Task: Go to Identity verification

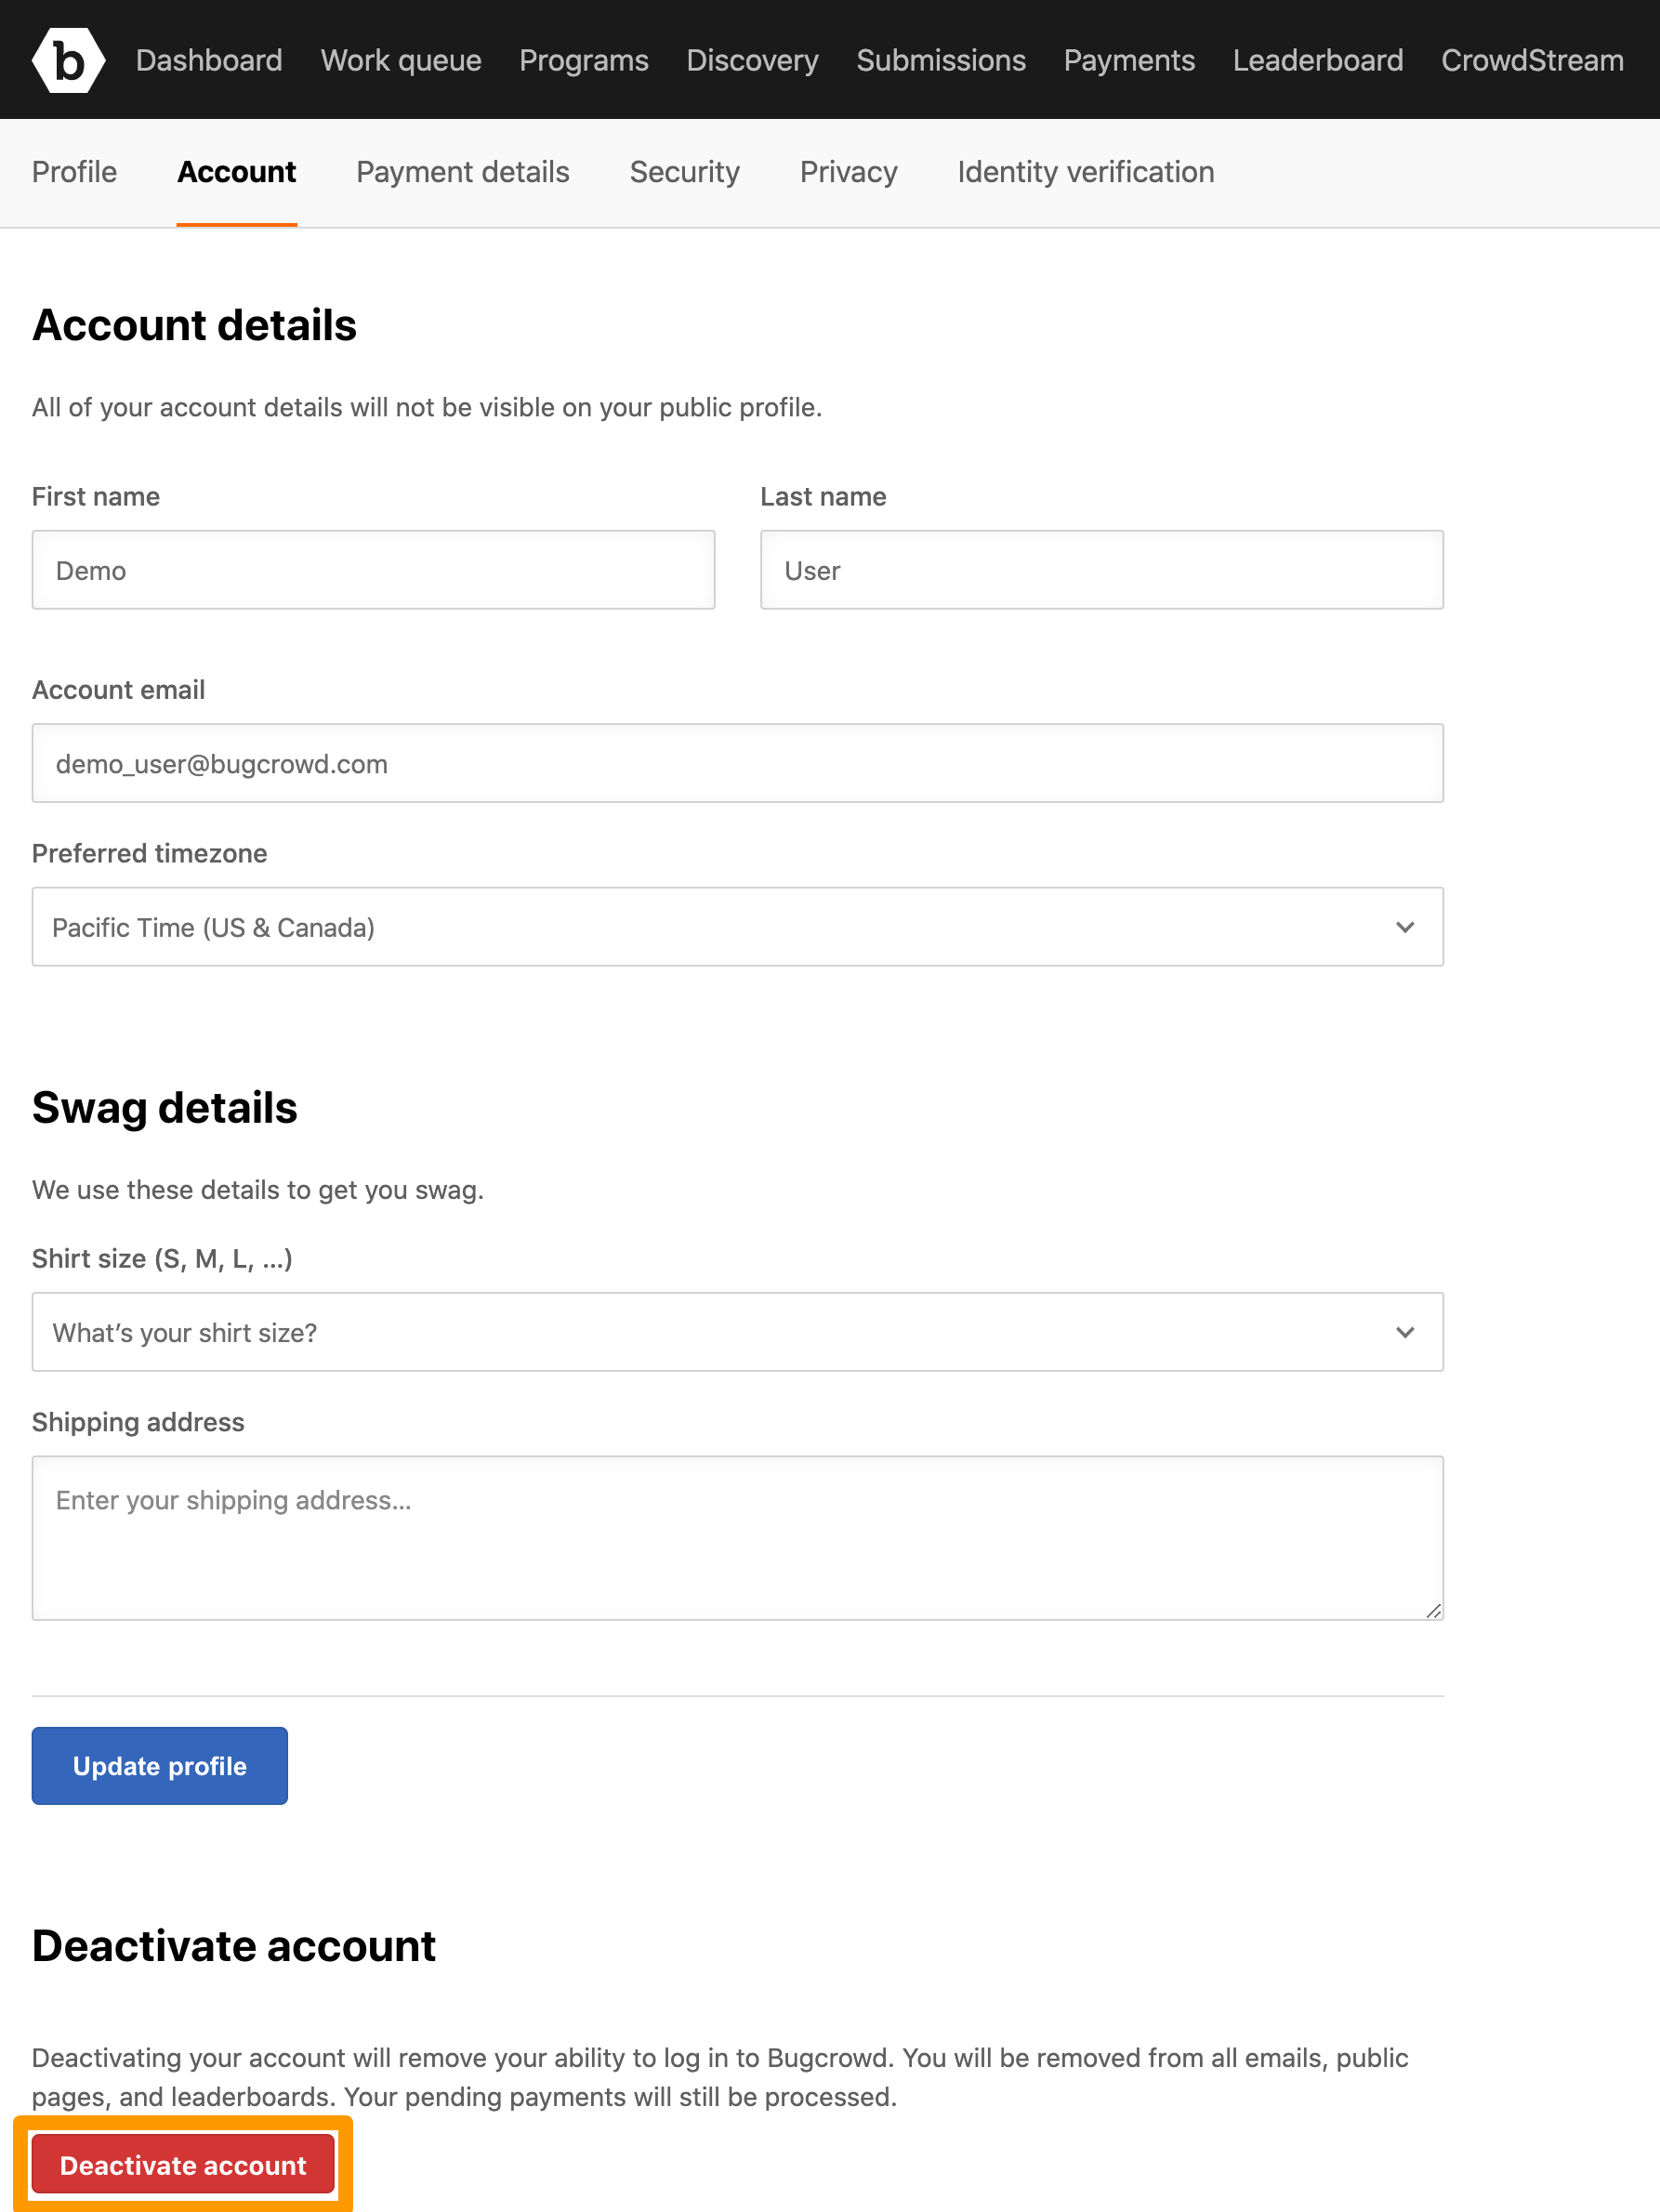Action: click(x=1085, y=172)
